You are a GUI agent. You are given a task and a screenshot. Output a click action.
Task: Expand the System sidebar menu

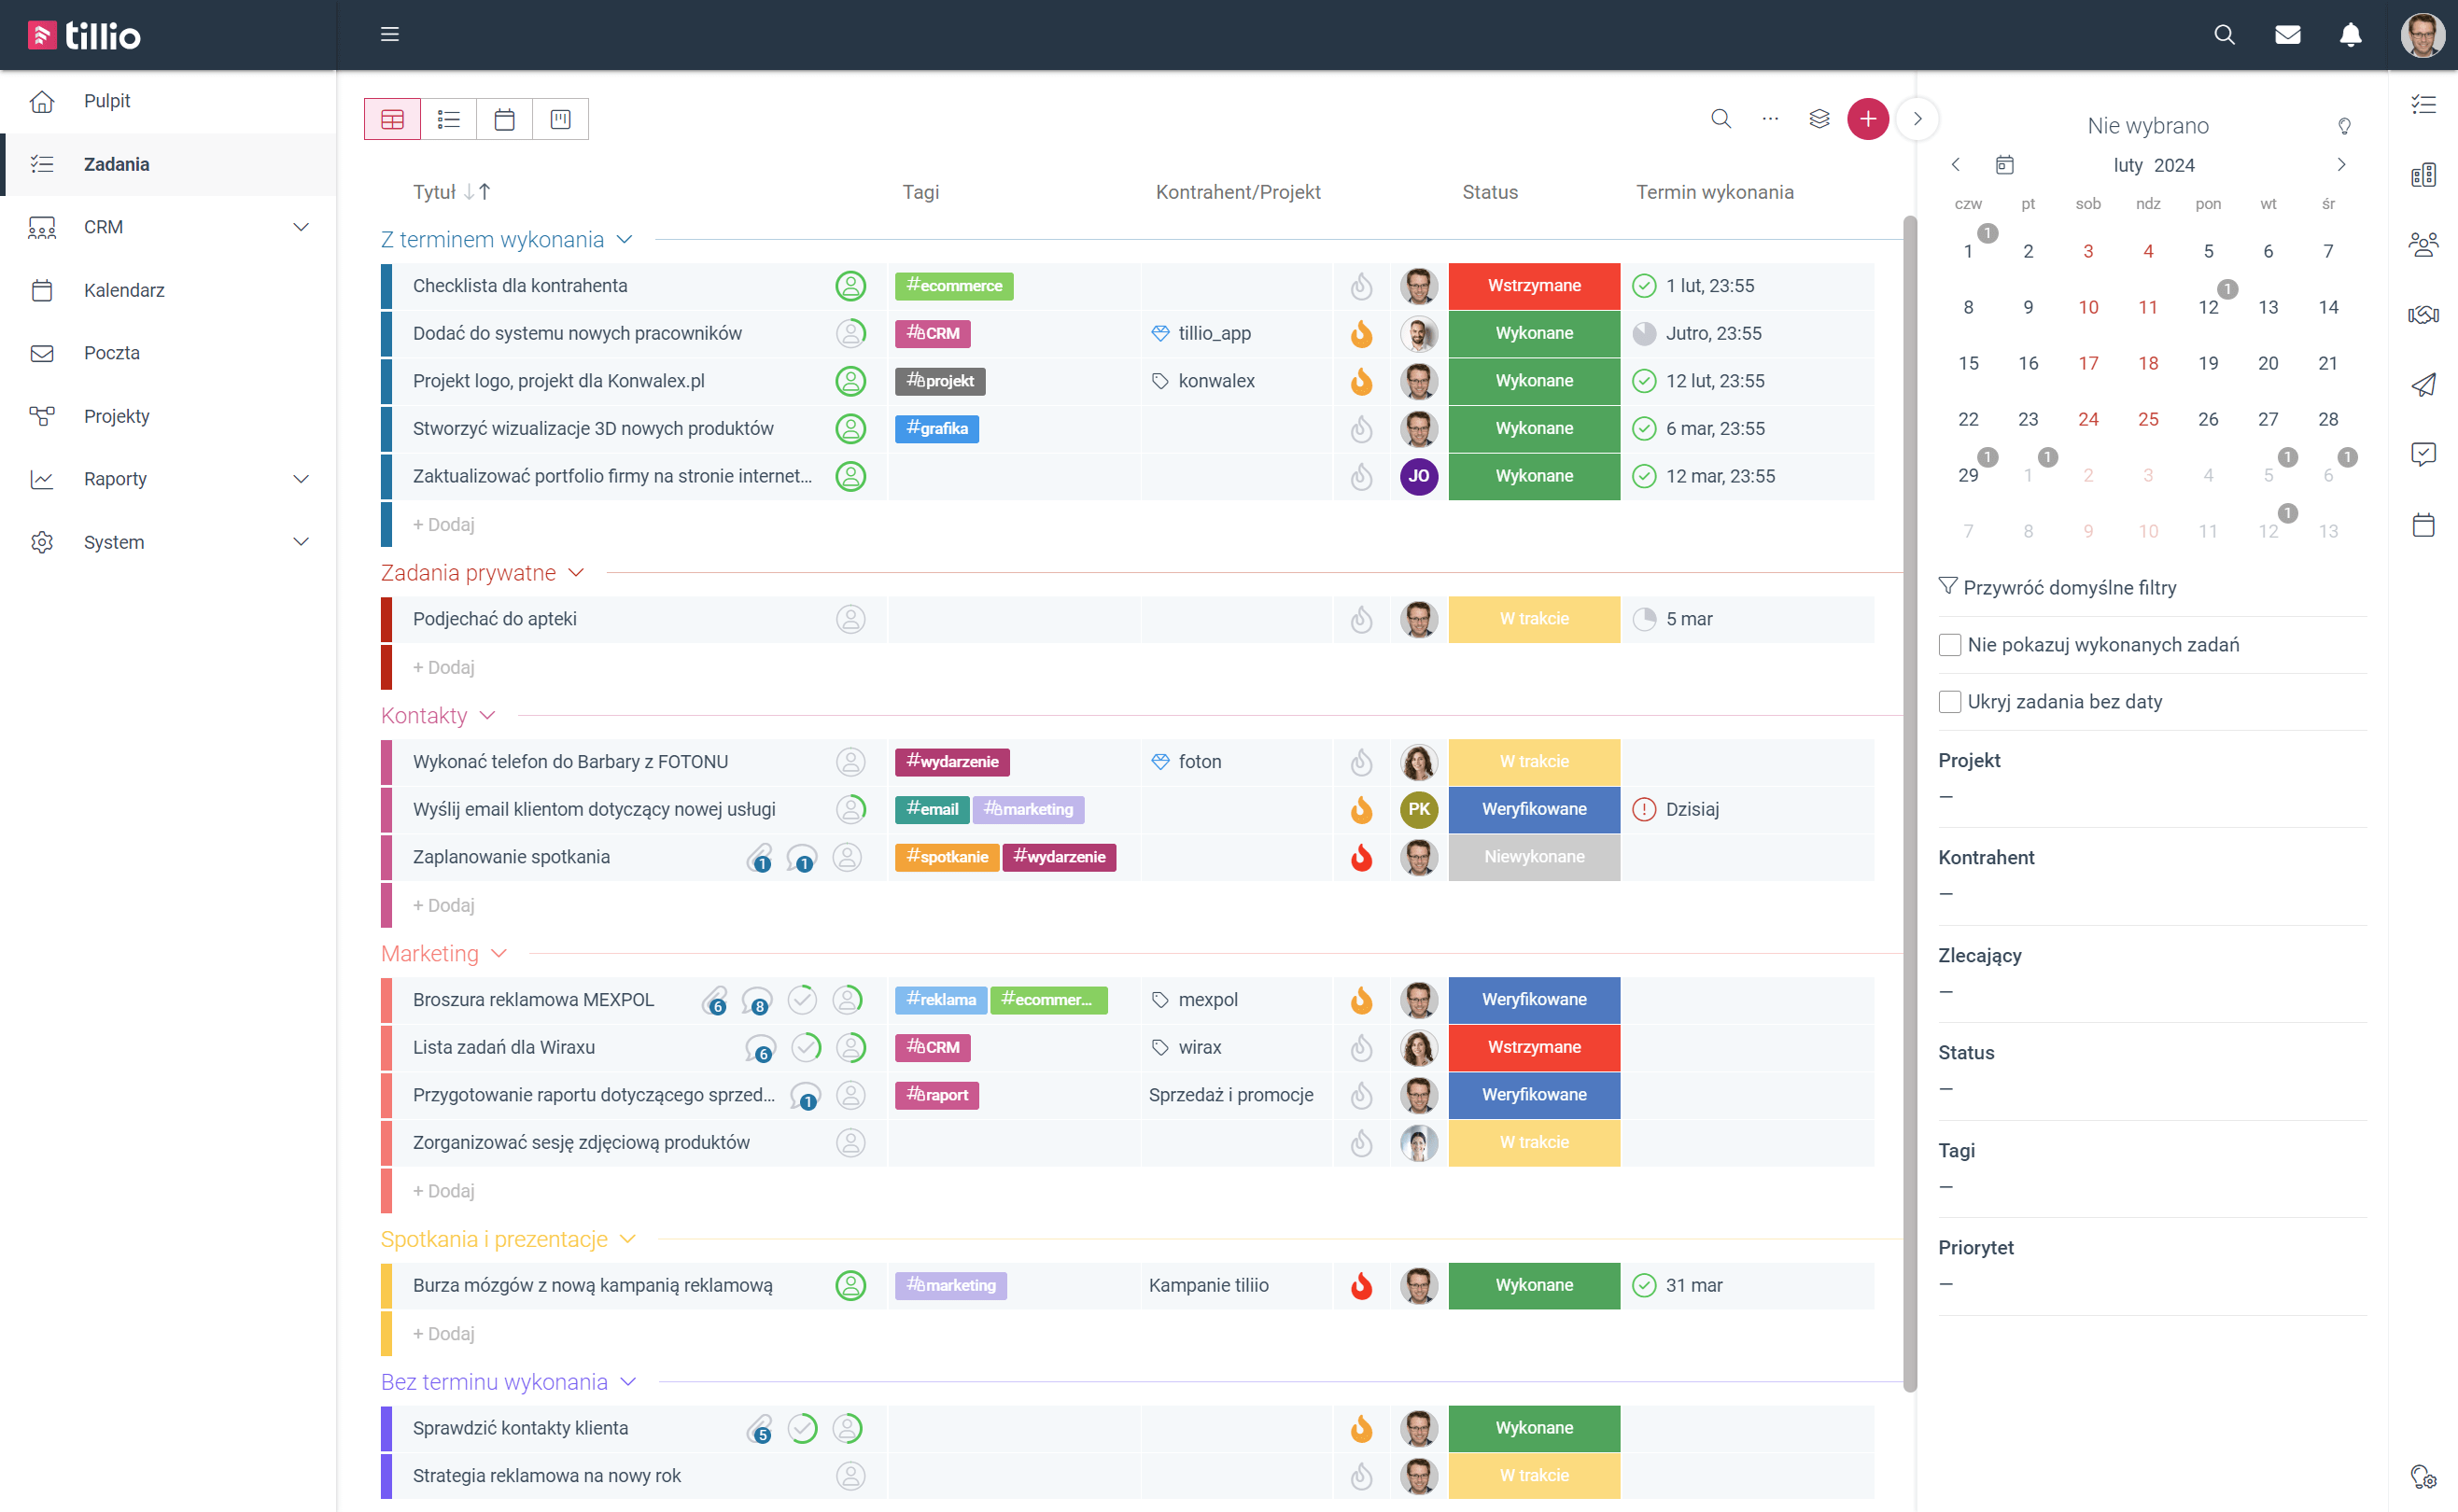pyautogui.click(x=300, y=542)
